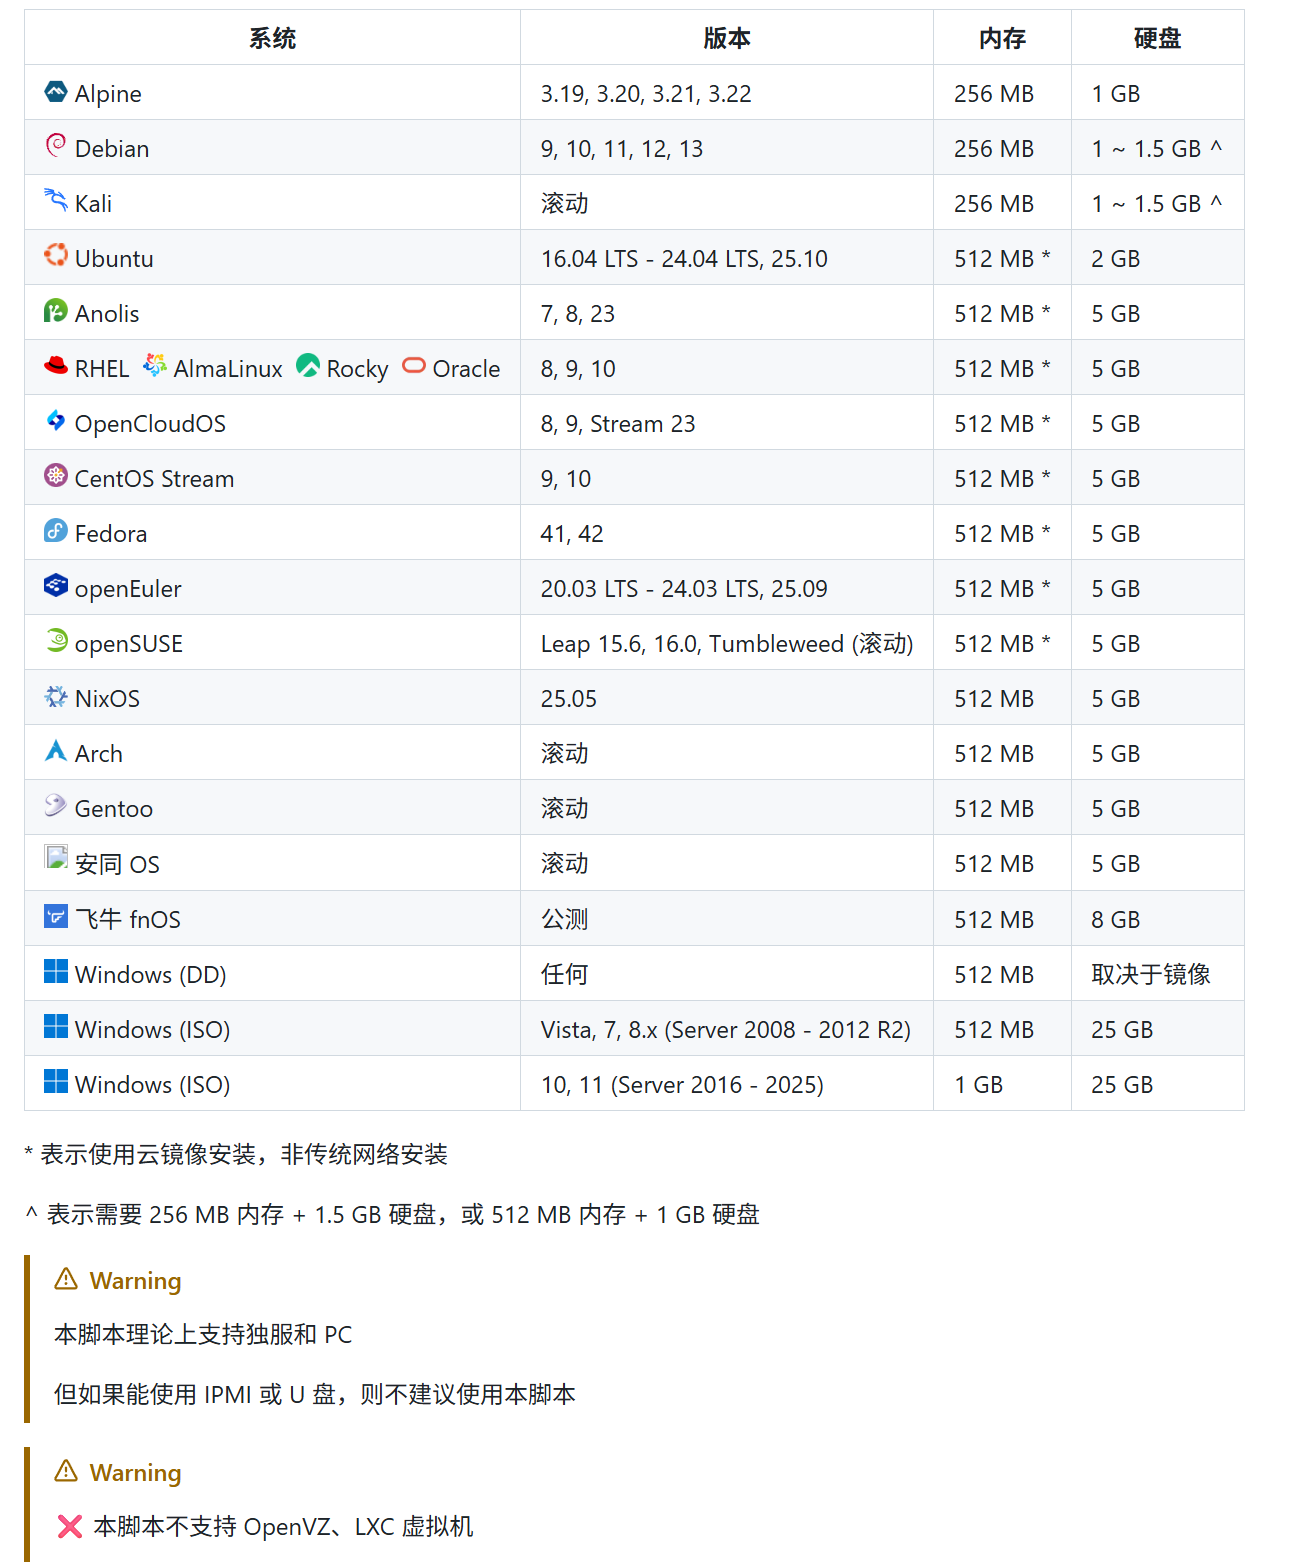Viewport: 1297px width, 1562px height.
Task: Click the Ubuntu logo icon
Action: (56, 256)
